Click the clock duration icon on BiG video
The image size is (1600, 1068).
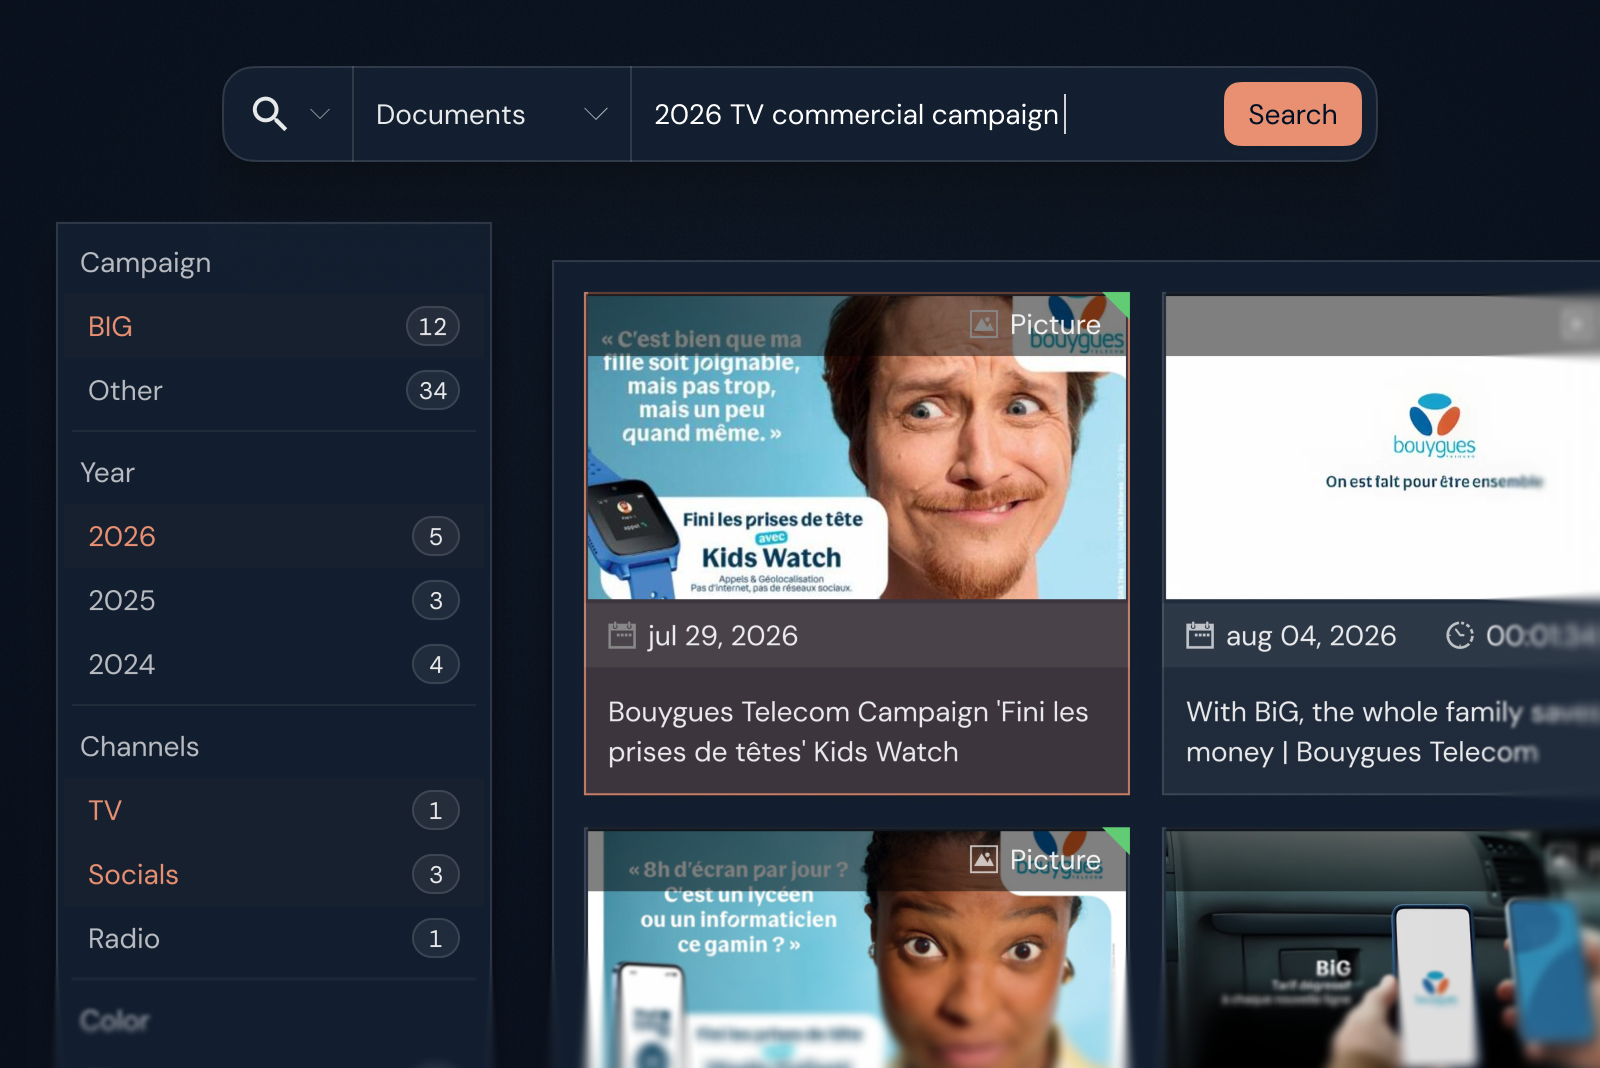pyautogui.click(x=1460, y=635)
